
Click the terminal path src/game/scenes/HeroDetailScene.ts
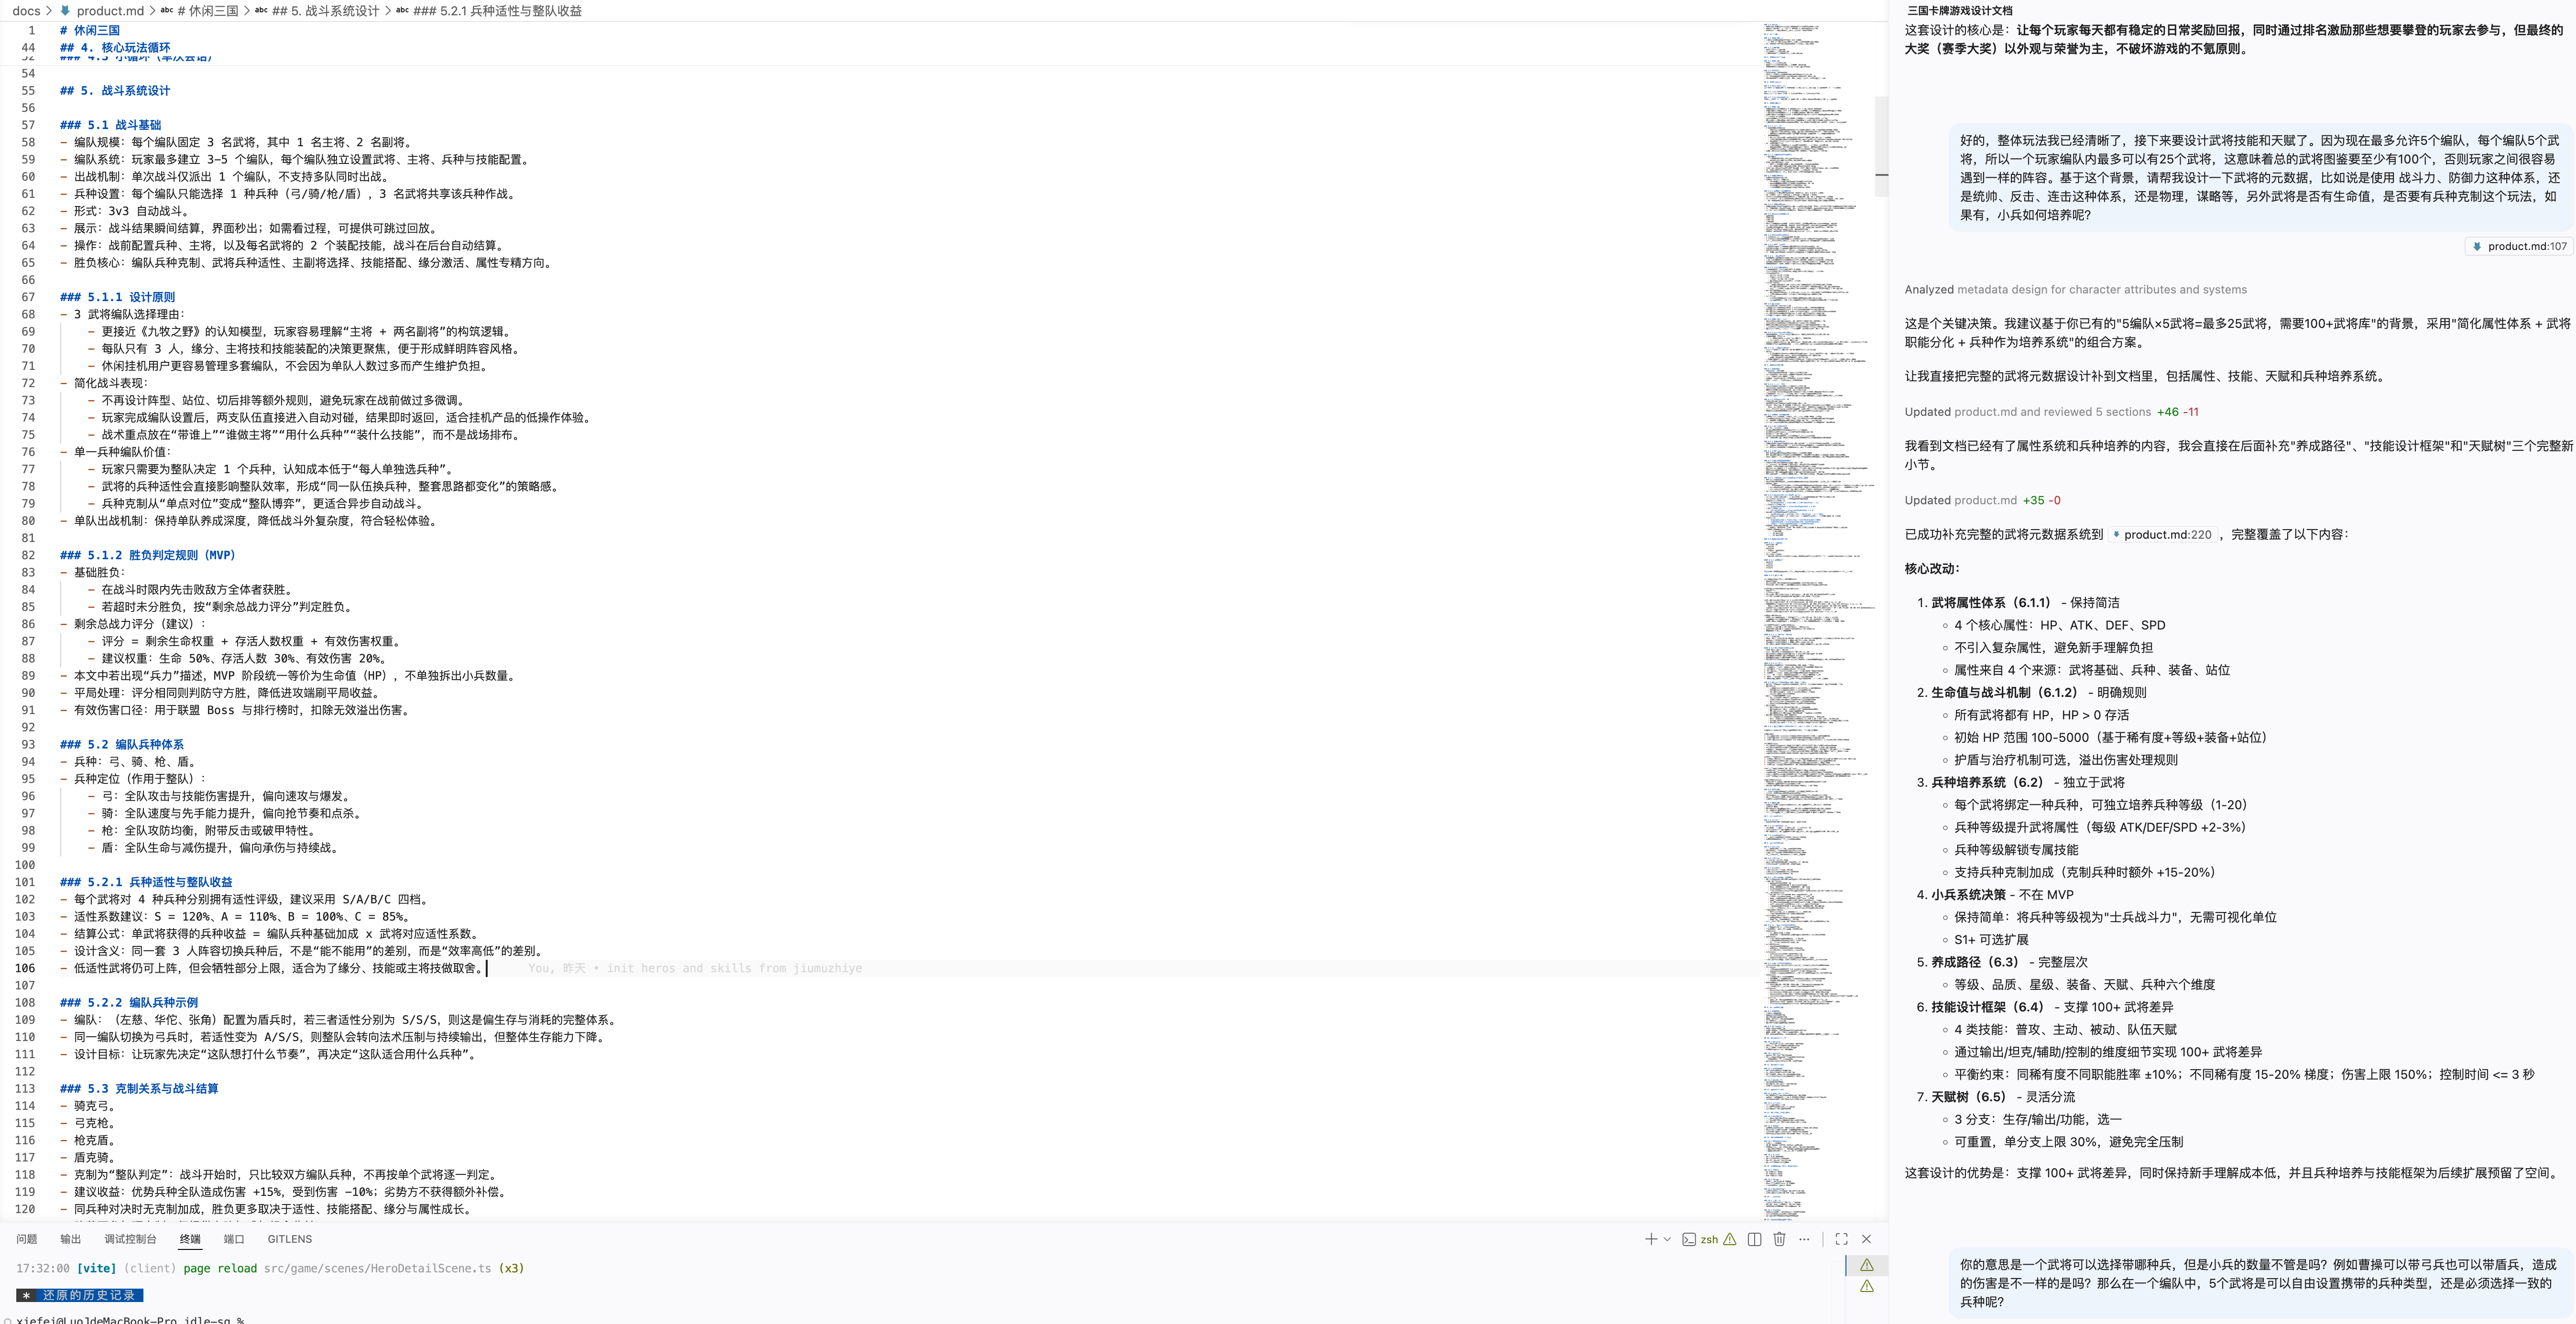(x=378, y=1268)
